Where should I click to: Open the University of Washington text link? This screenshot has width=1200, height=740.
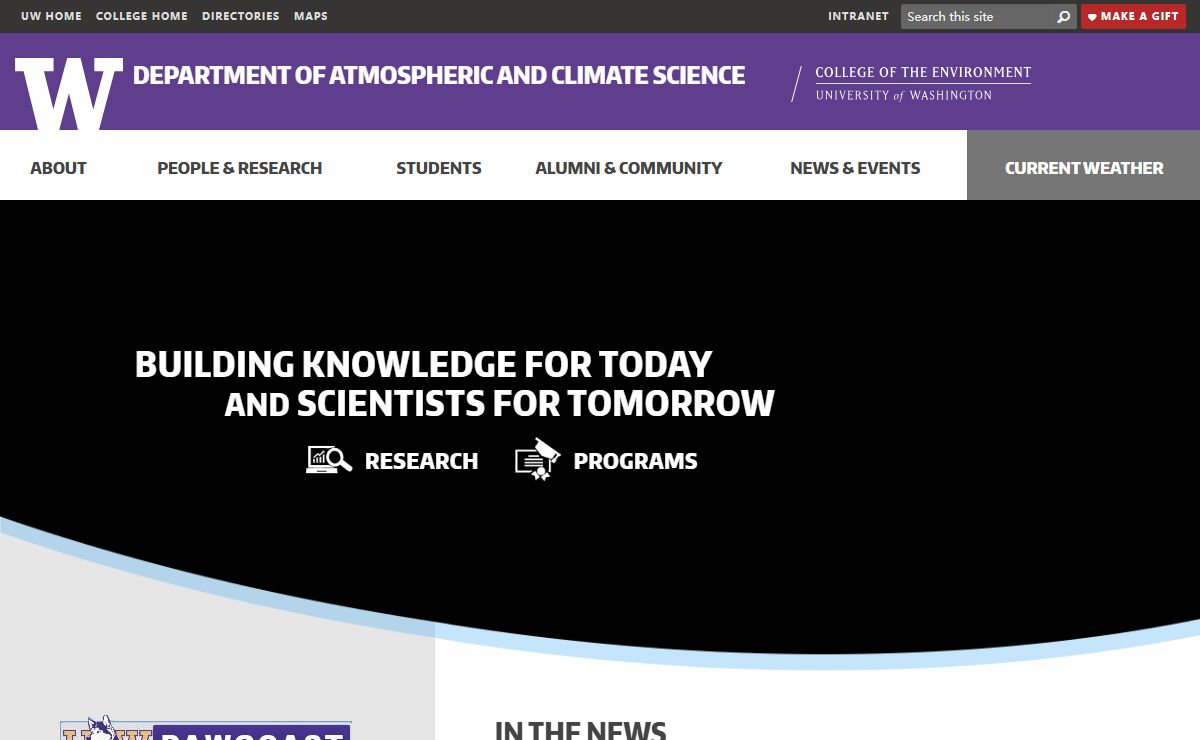904,95
